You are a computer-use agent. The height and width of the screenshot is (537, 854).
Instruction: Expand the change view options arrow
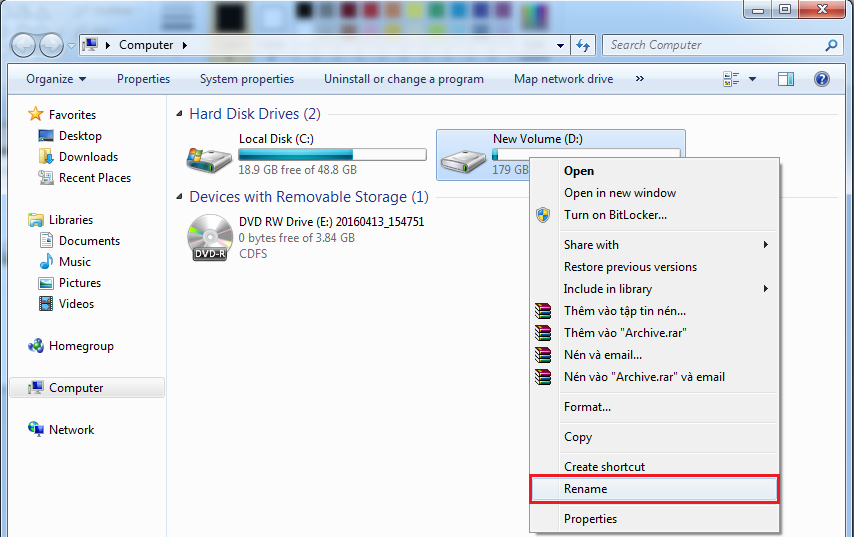pos(752,79)
